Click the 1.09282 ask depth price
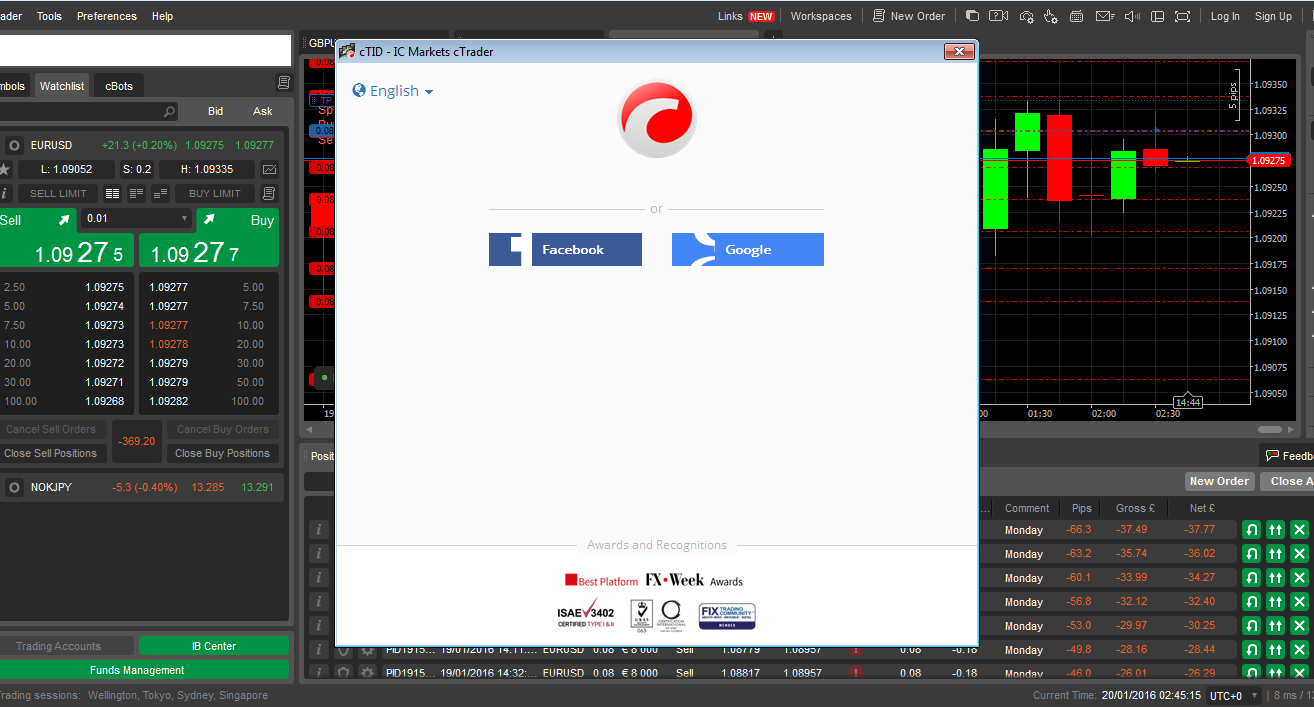The height and width of the screenshot is (707, 1314). click(168, 401)
